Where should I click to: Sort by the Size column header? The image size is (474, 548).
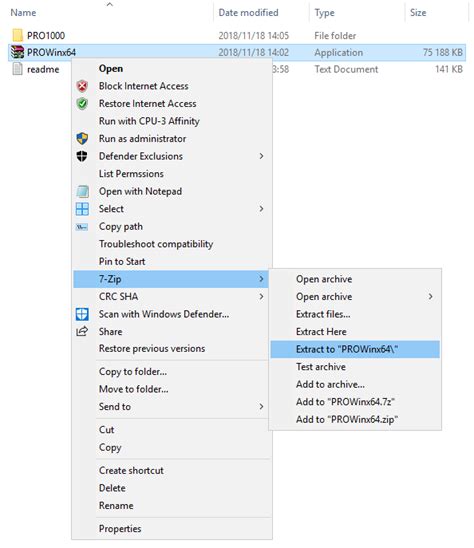click(x=418, y=13)
